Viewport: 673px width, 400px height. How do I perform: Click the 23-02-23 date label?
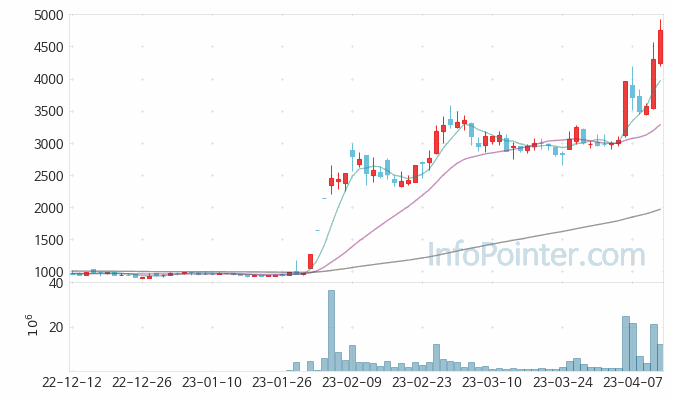[422, 382]
